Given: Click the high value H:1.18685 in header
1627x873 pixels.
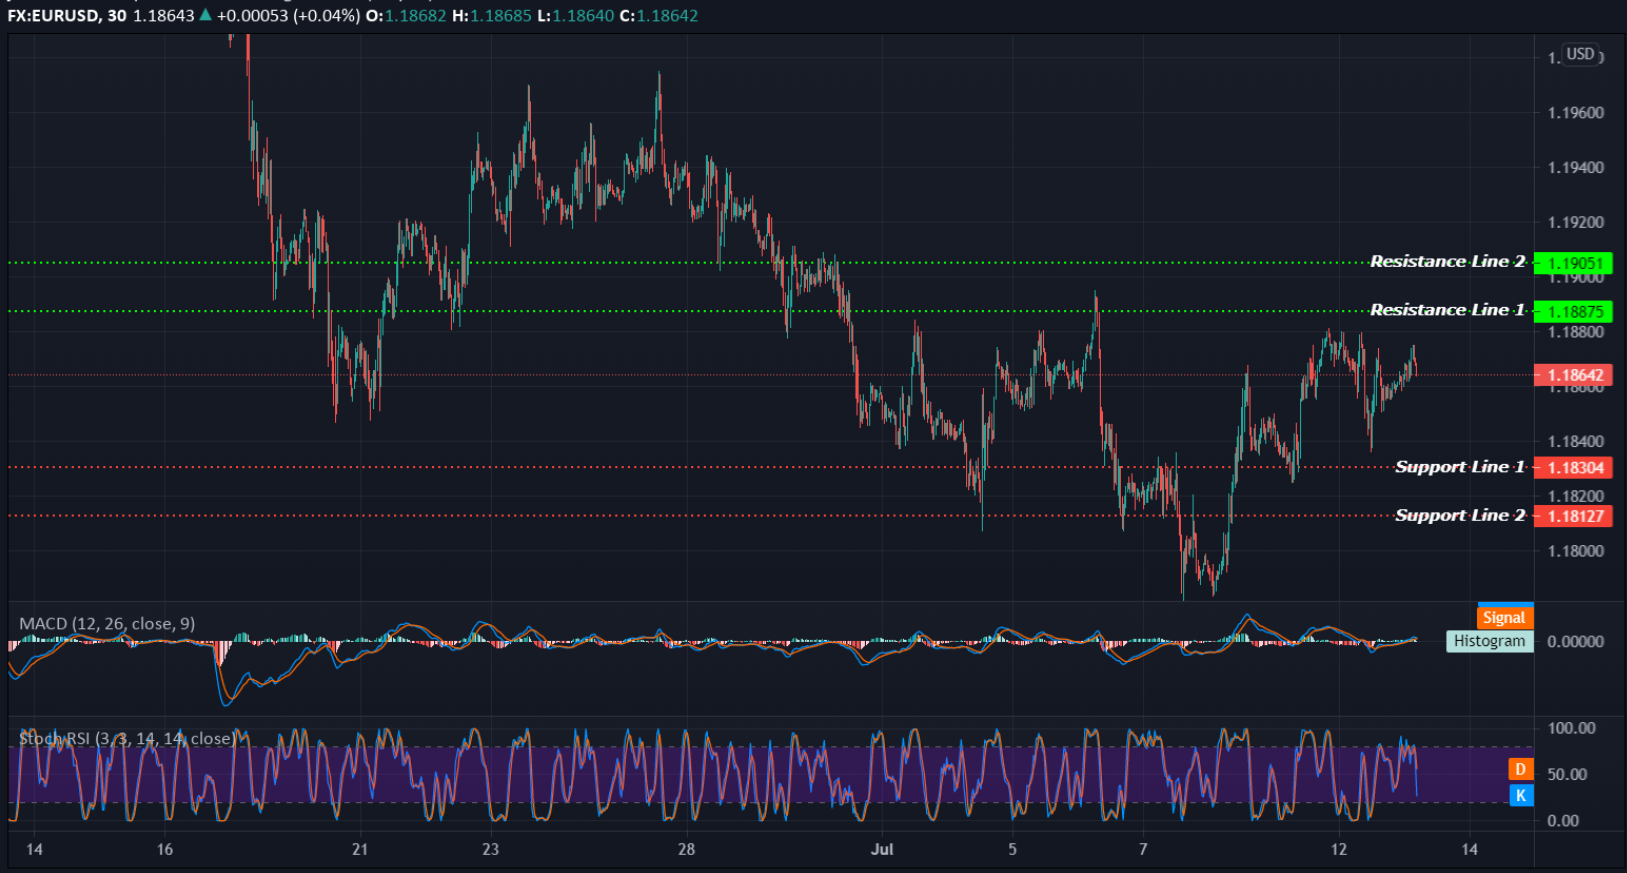Looking at the screenshot, I should pyautogui.click(x=492, y=16).
